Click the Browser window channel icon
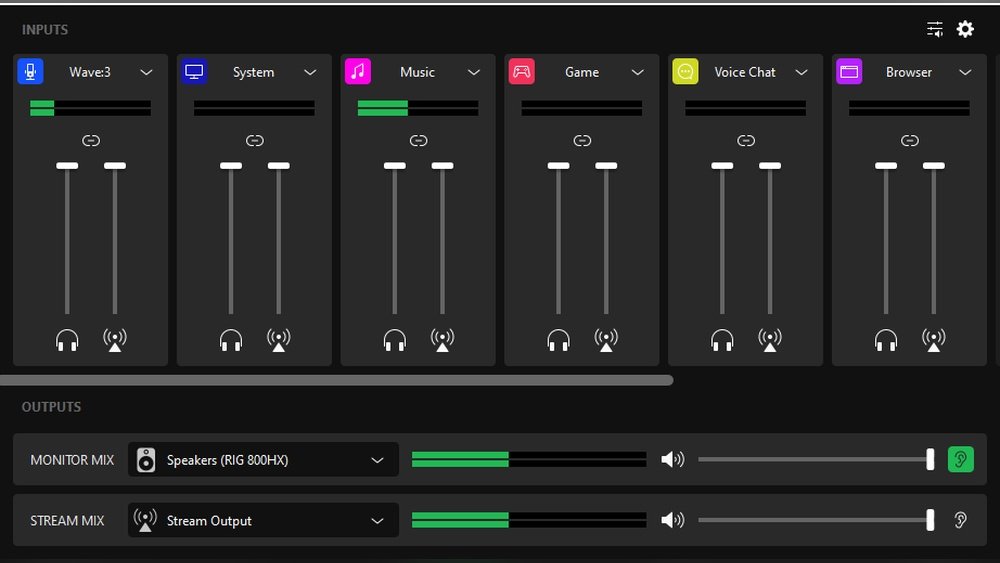Screen dimensions: 1000x563 pyautogui.click(x=849, y=71)
